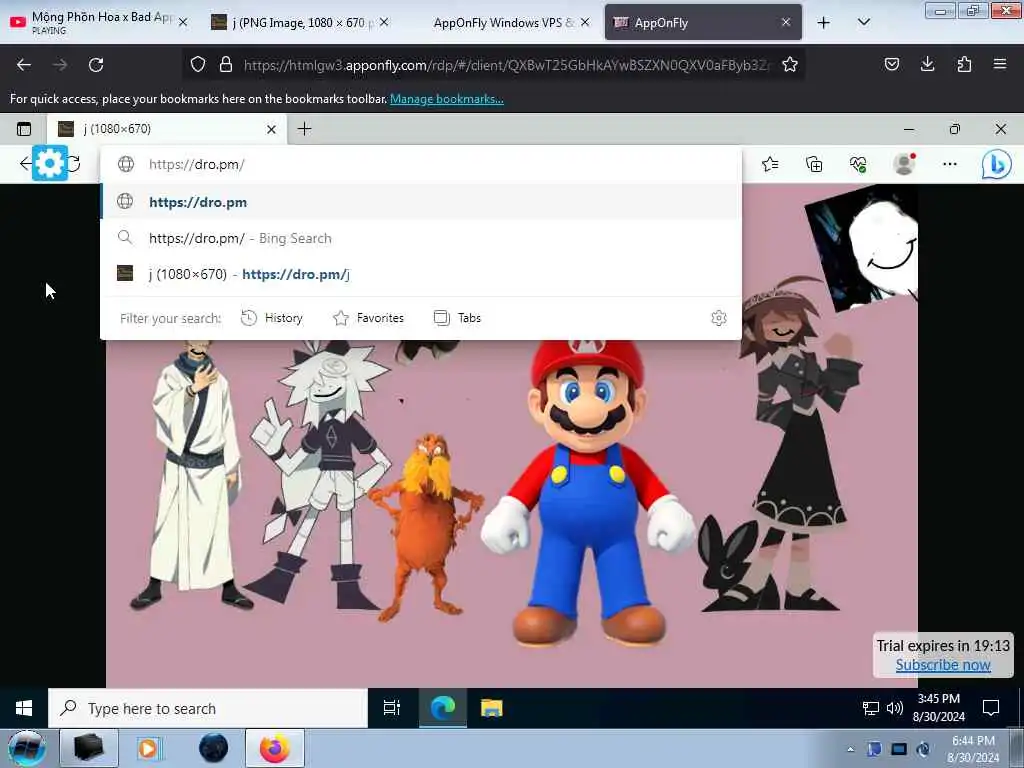This screenshot has width=1024, height=768.
Task: Switch to Mộng Phồn Hoa YouTube tab
Action: (99, 22)
